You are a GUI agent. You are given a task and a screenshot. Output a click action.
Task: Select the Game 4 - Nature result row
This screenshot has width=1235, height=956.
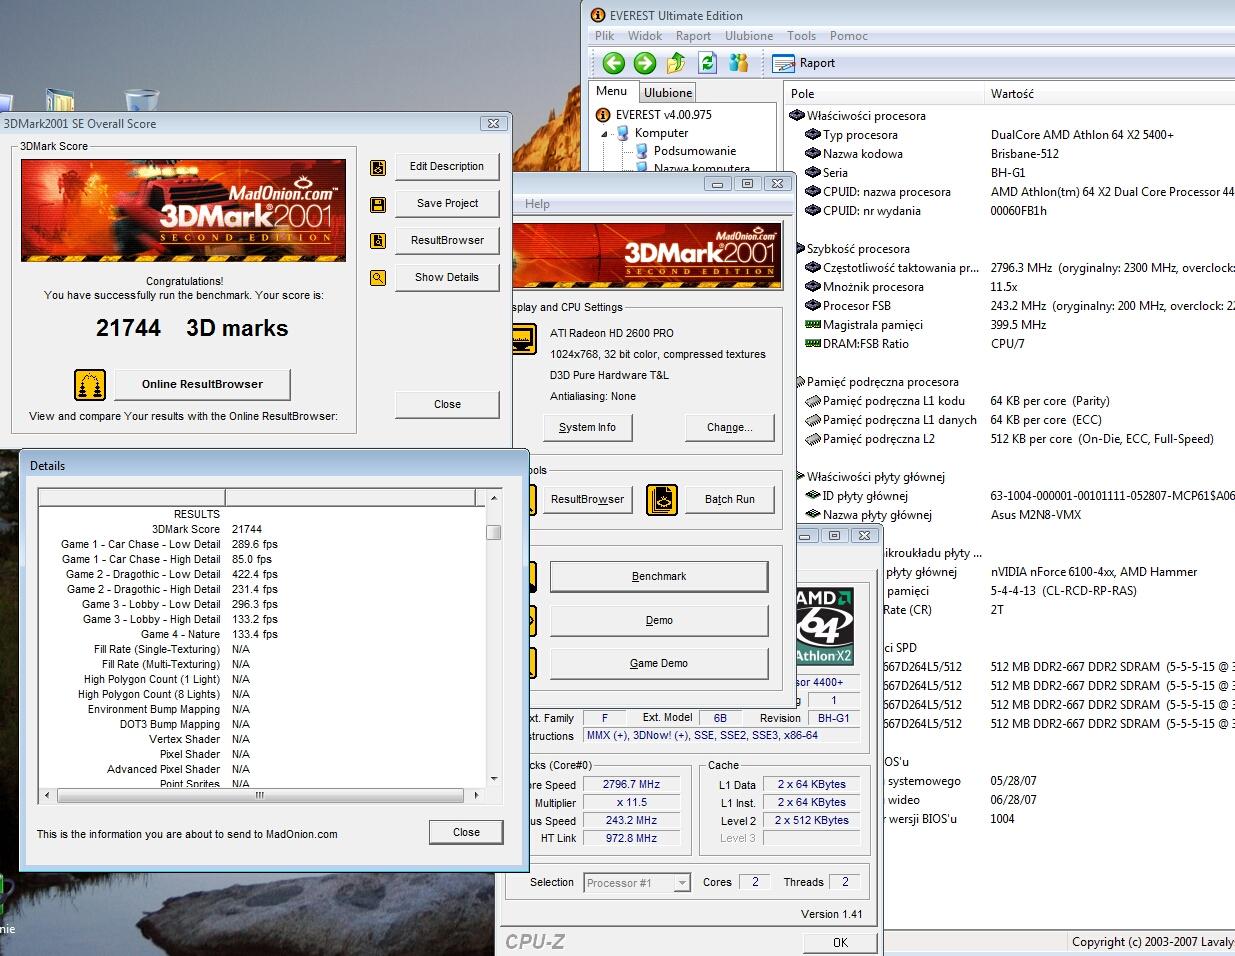coord(262,635)
